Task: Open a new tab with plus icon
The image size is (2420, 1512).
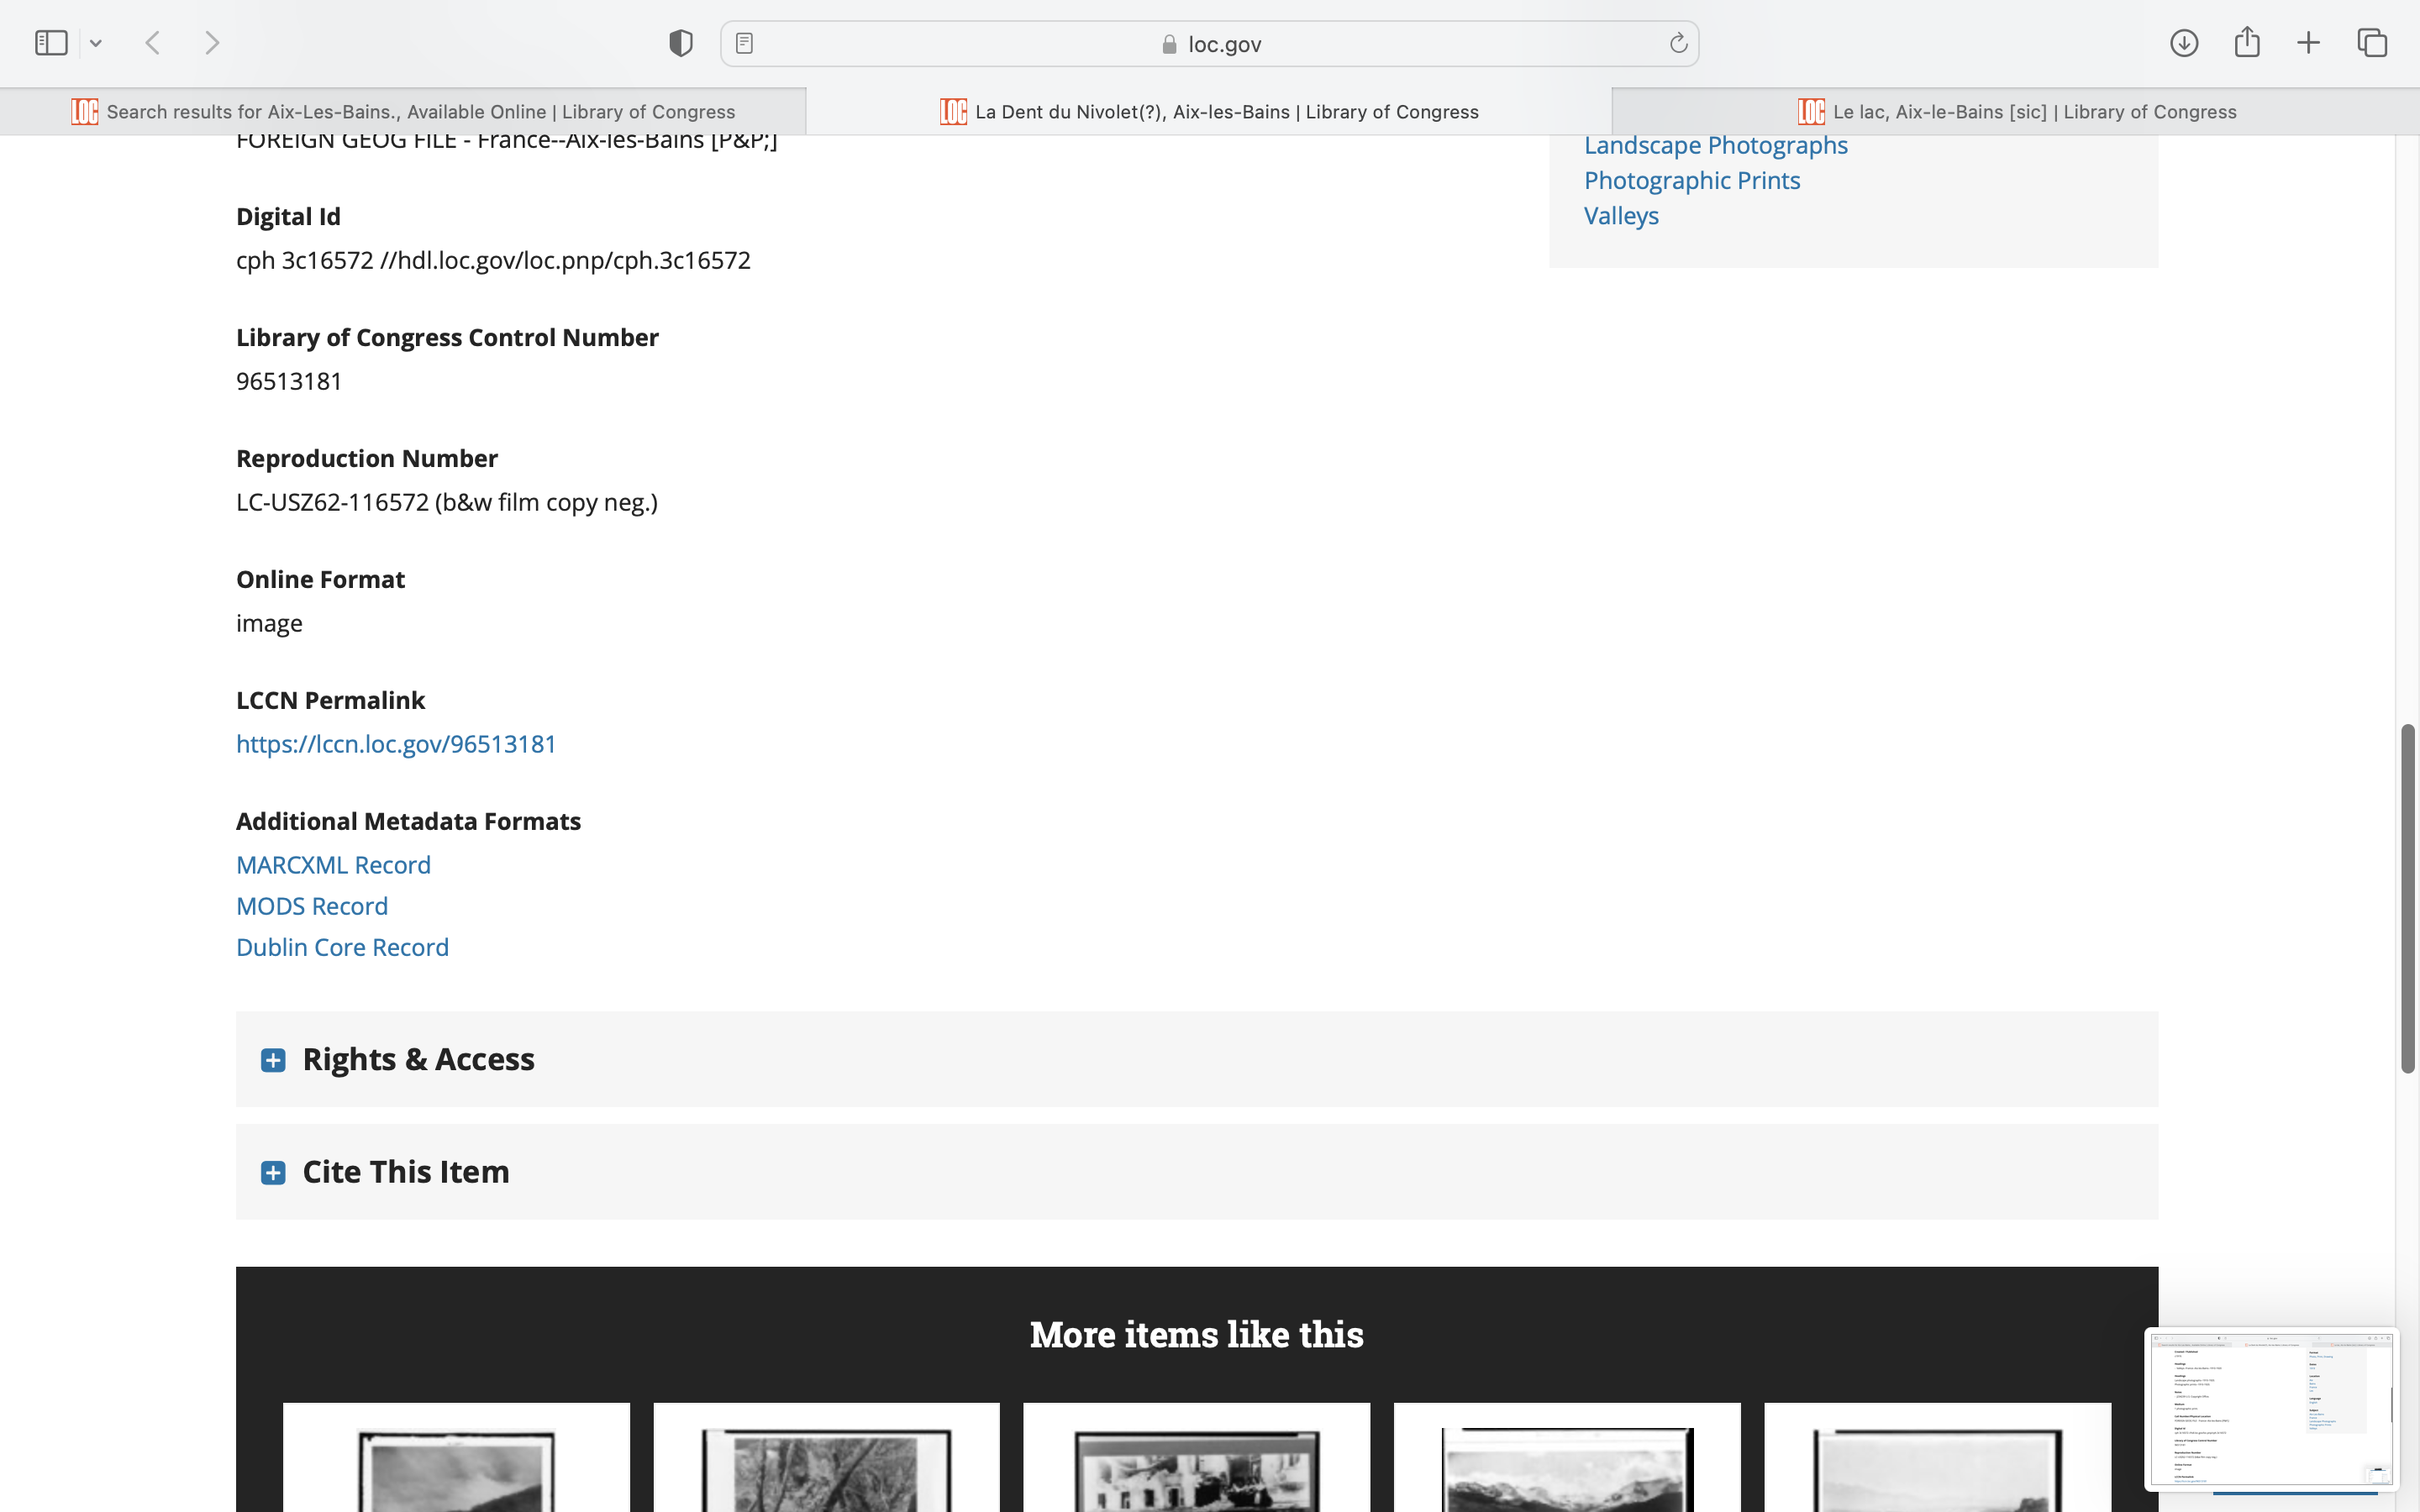Action: point(2308,43)
